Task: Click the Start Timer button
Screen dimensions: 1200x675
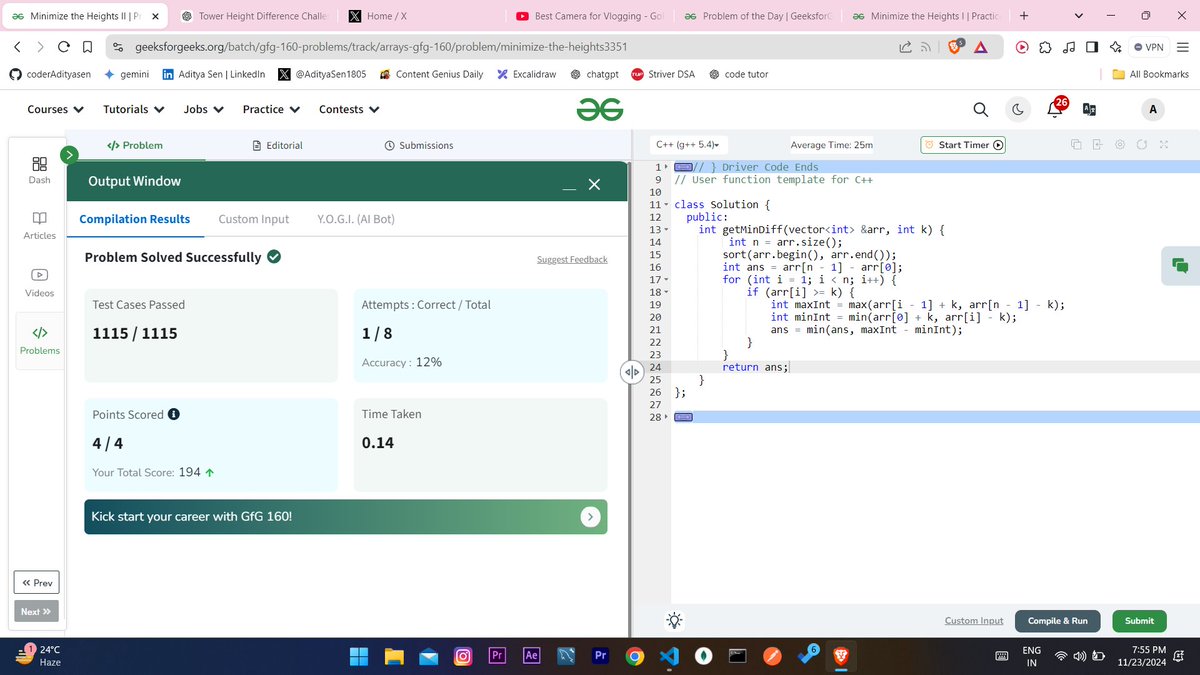Action: click(963, 145)
